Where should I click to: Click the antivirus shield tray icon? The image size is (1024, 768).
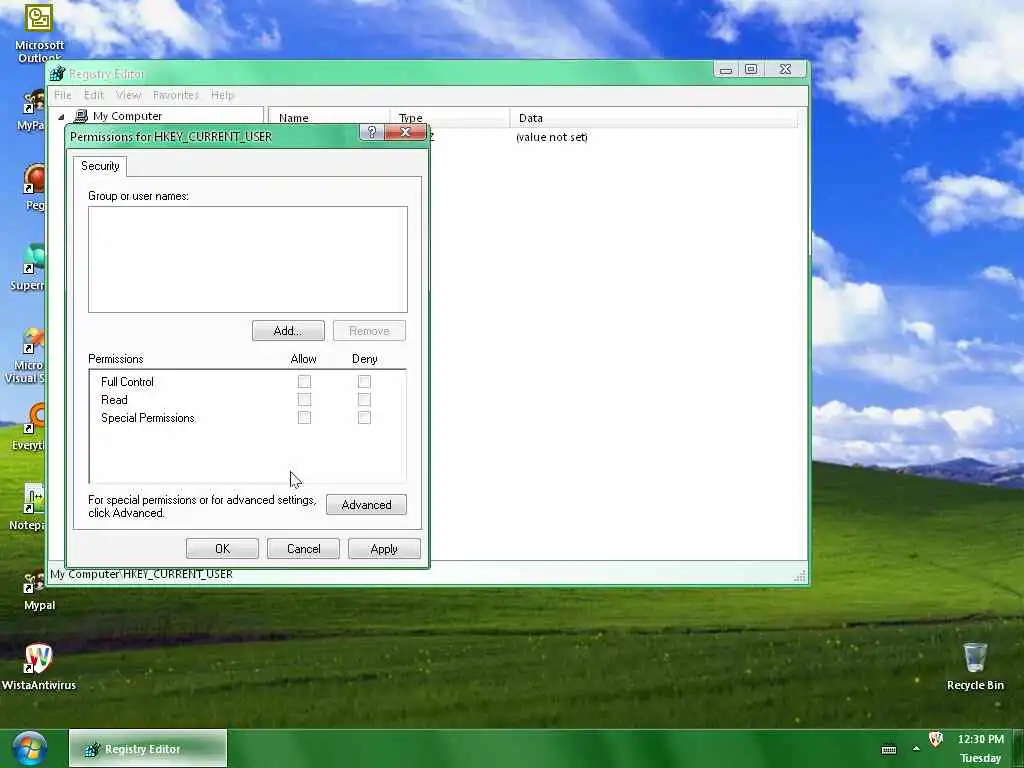pyautogui.click(x=936, y=739)
